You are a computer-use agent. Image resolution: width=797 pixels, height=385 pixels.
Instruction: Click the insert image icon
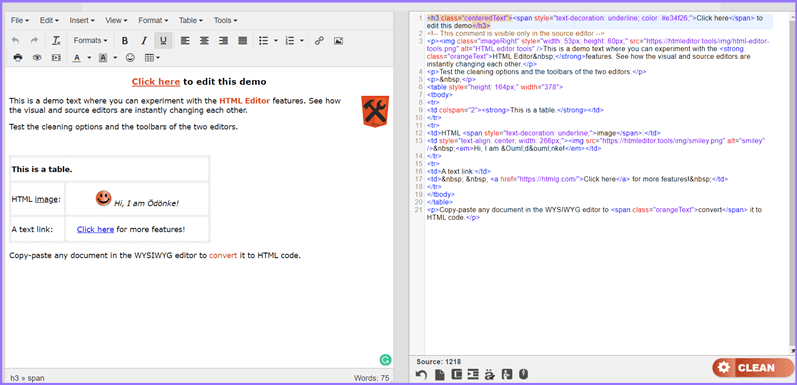(339, 41)
